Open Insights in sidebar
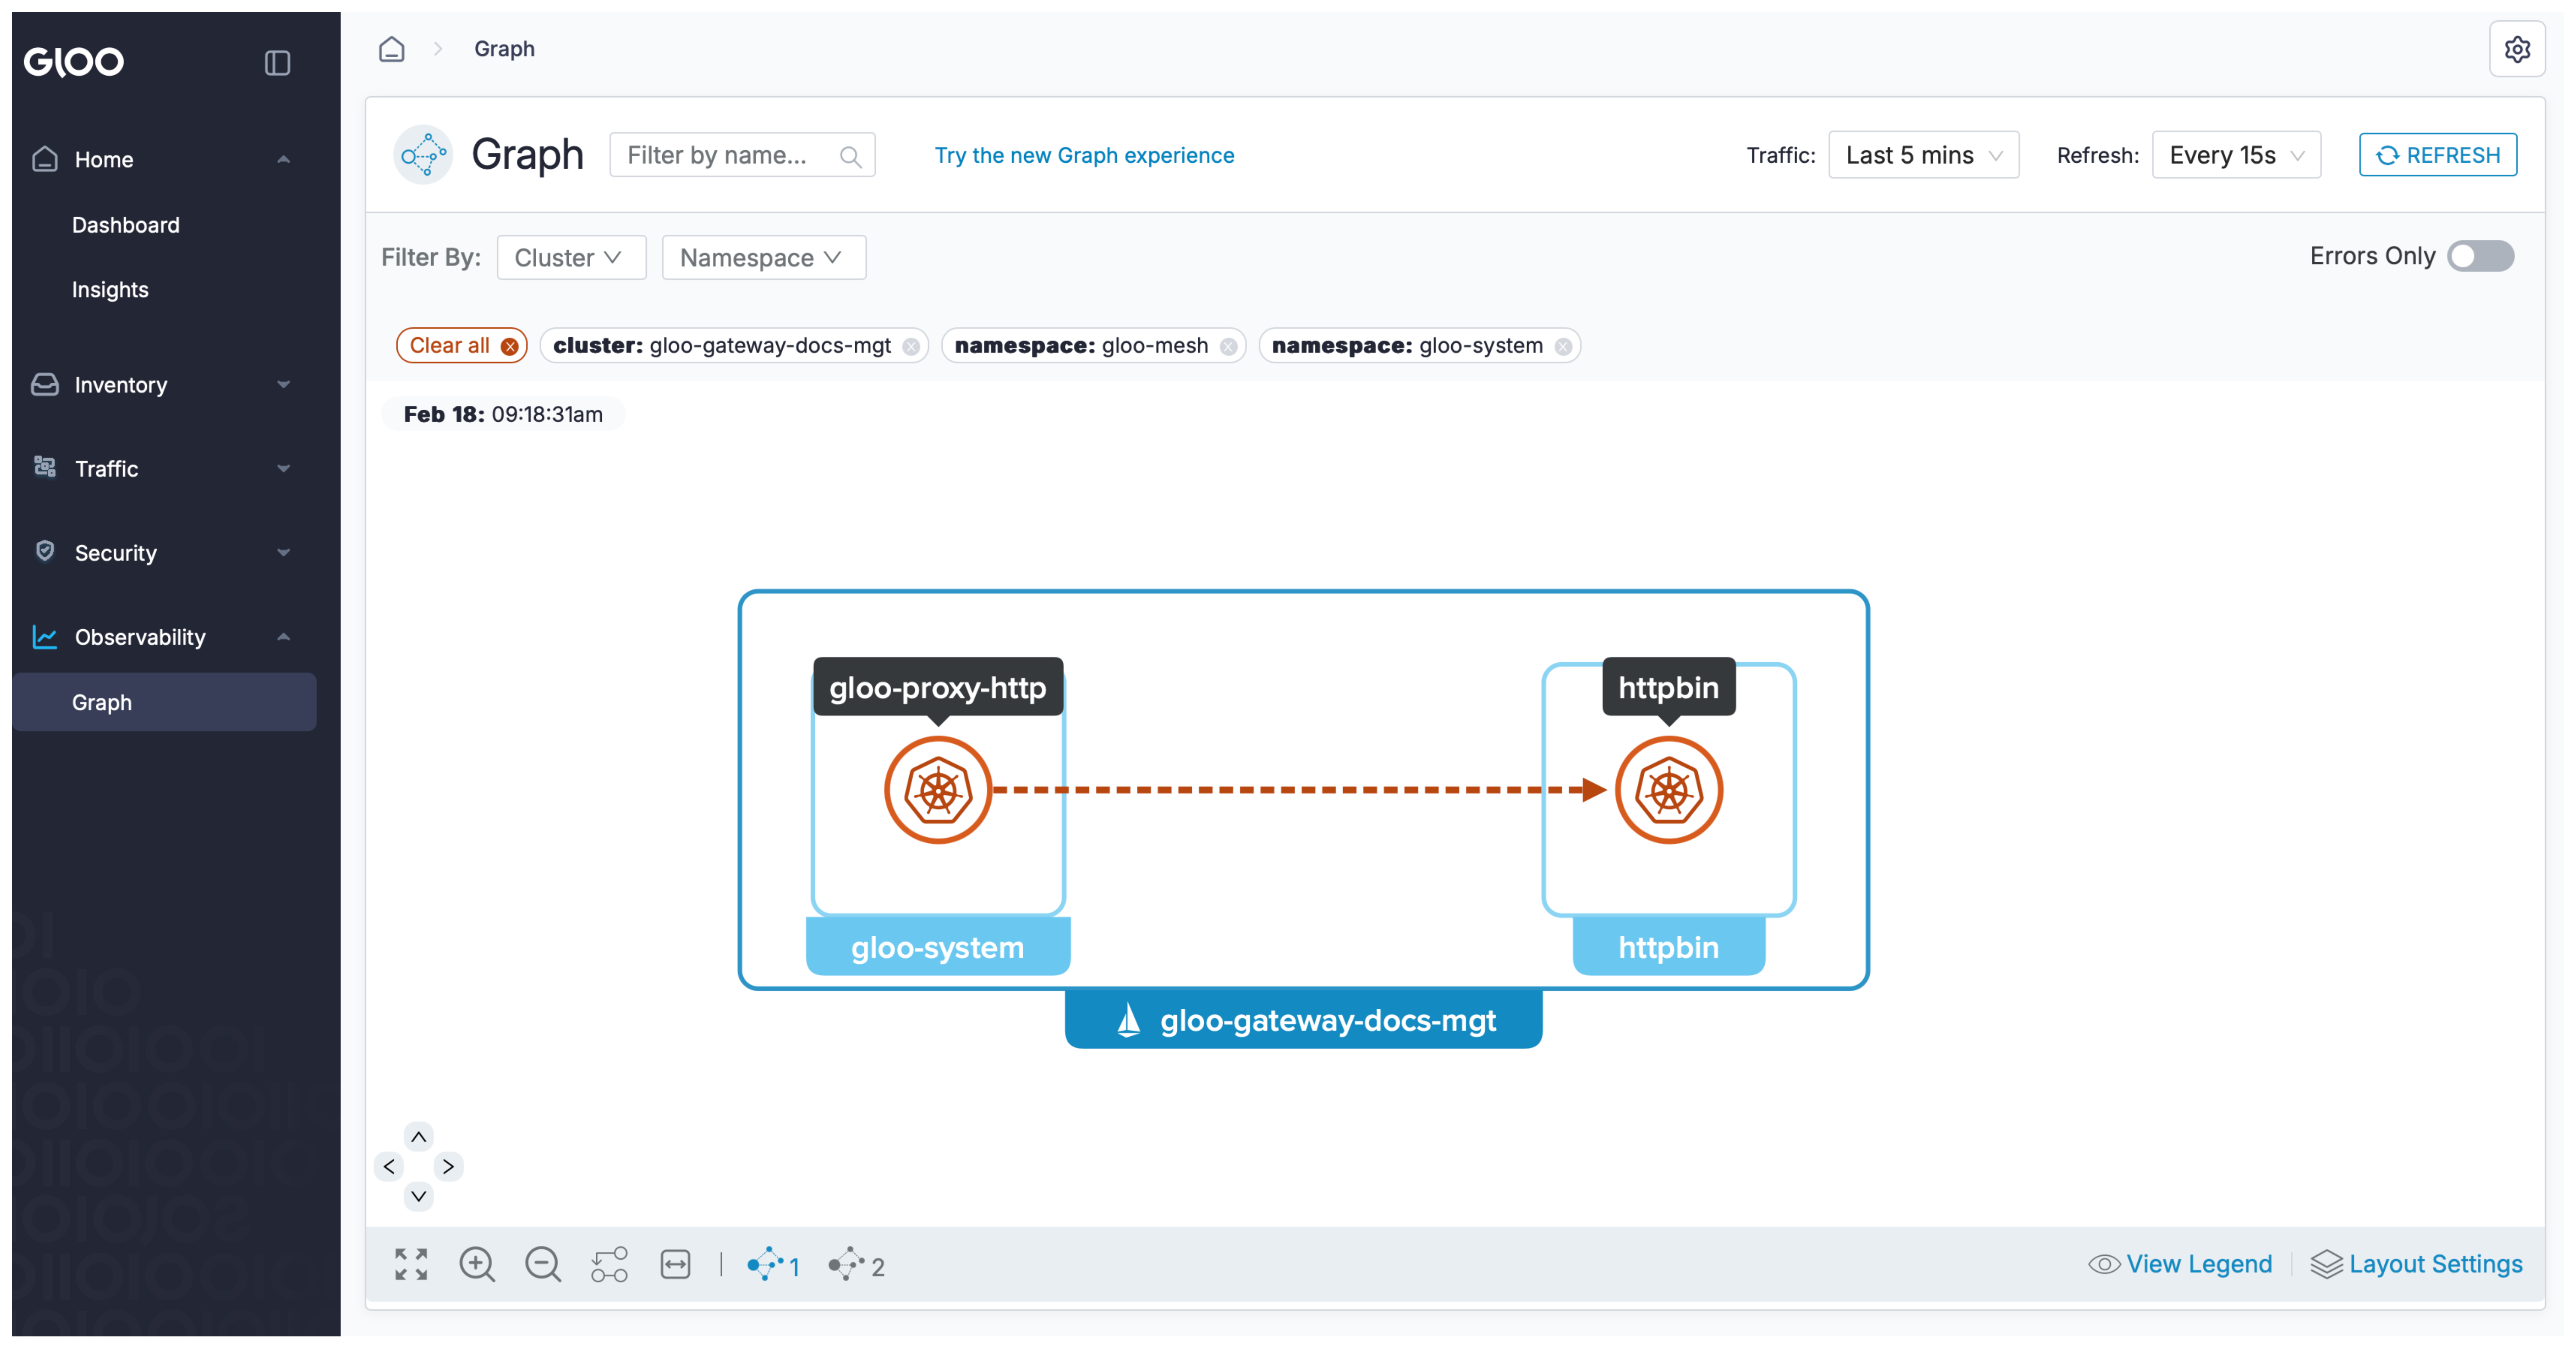The image size is (2576, 1348). point(110,290)
